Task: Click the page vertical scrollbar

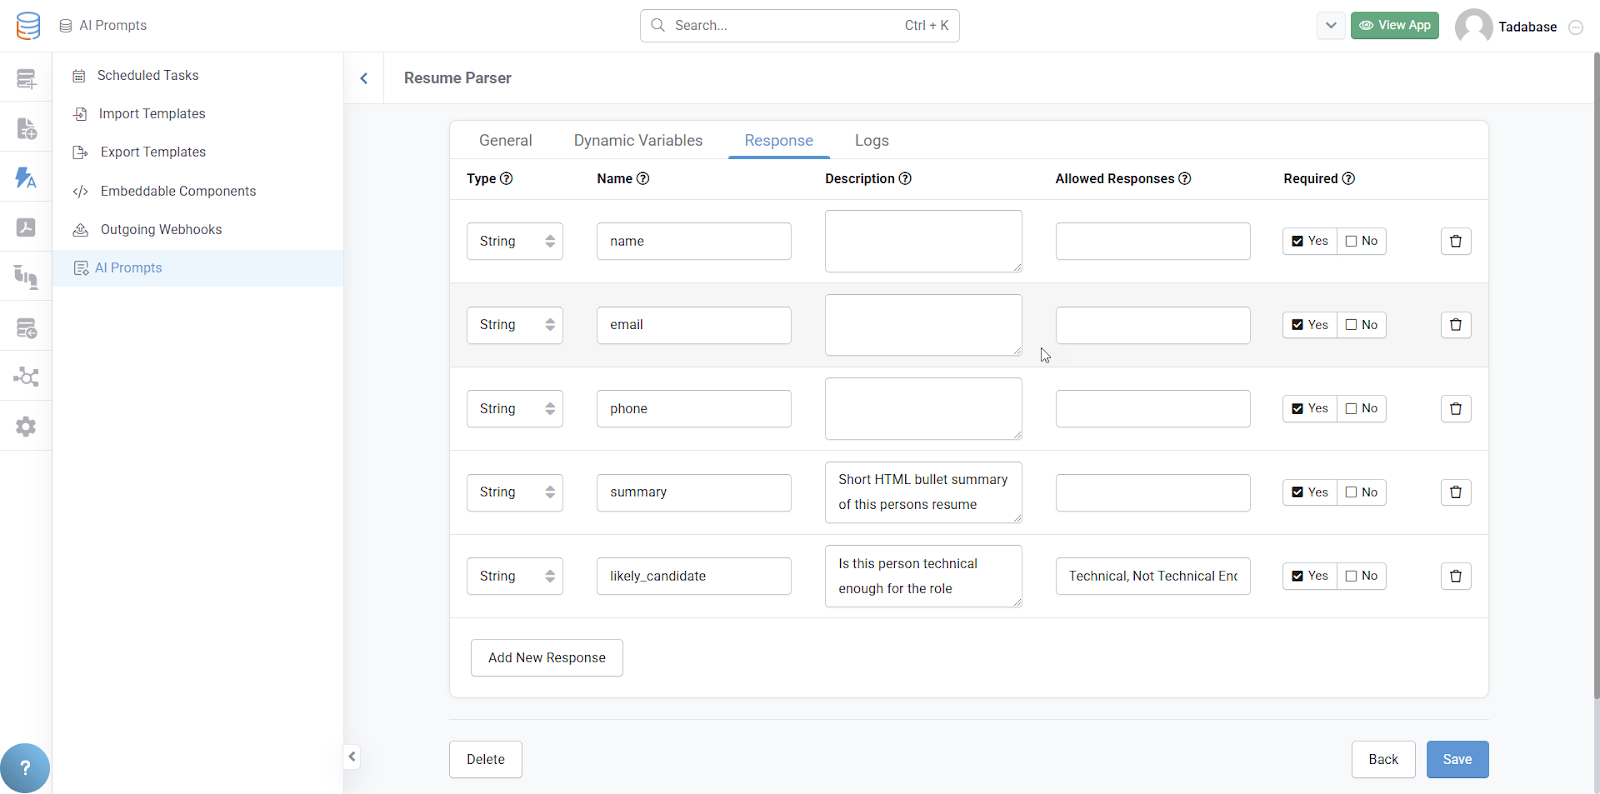Action: coord(1596,375)
